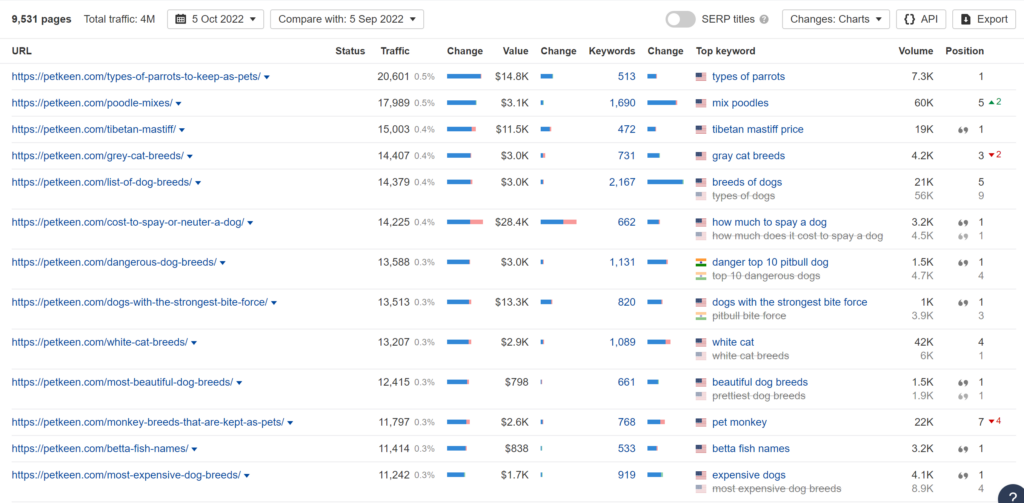Click the US flag beside pet monkey
The width and height of the screenshot is (1024, 503).
[701, 422]
